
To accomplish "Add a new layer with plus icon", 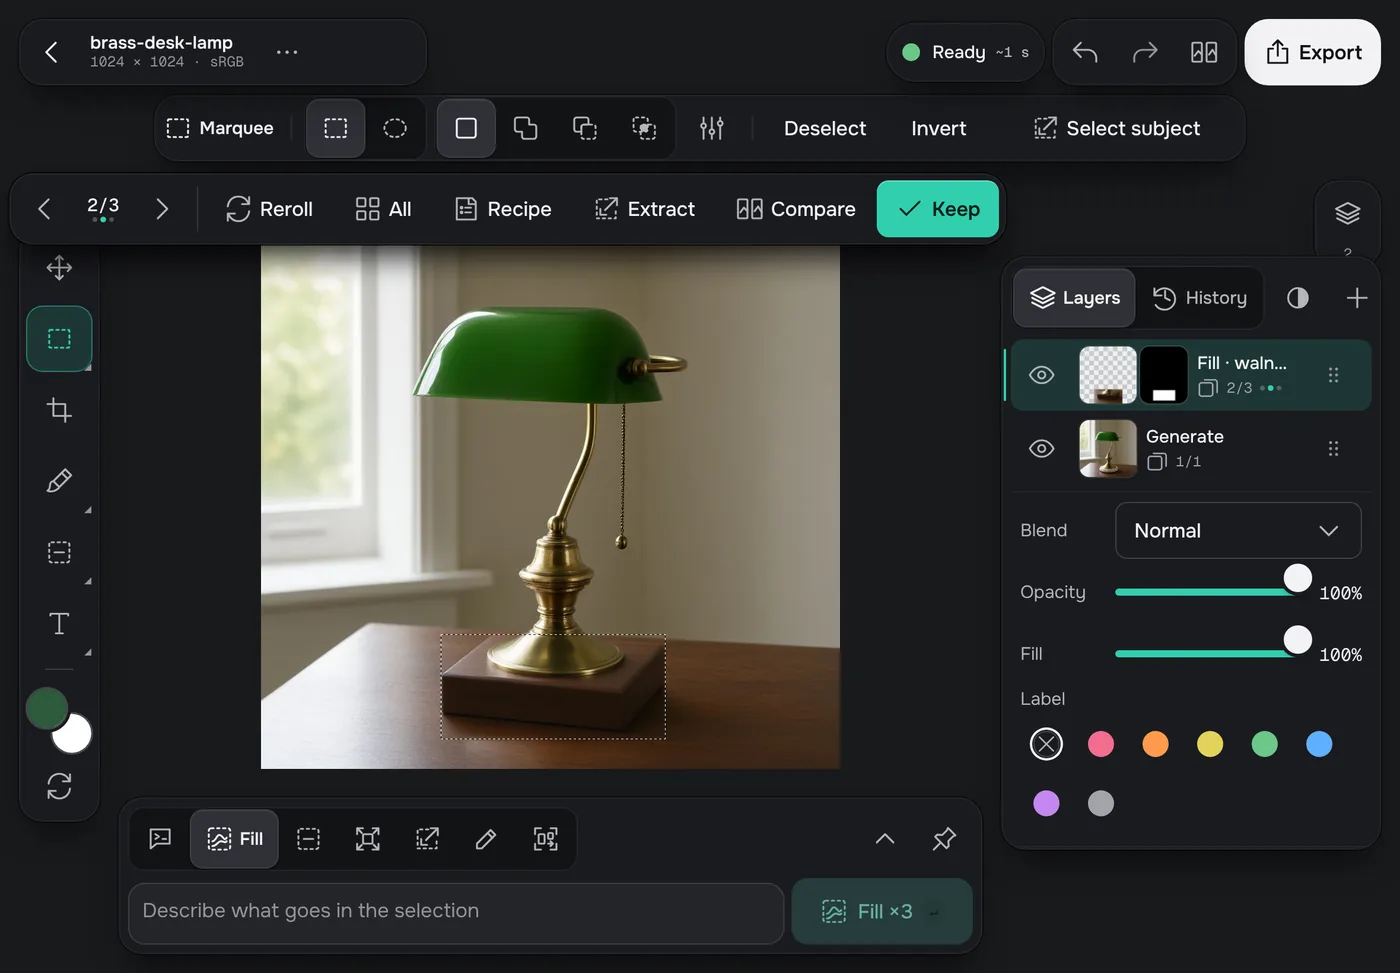I will (x=1357, y=298).
